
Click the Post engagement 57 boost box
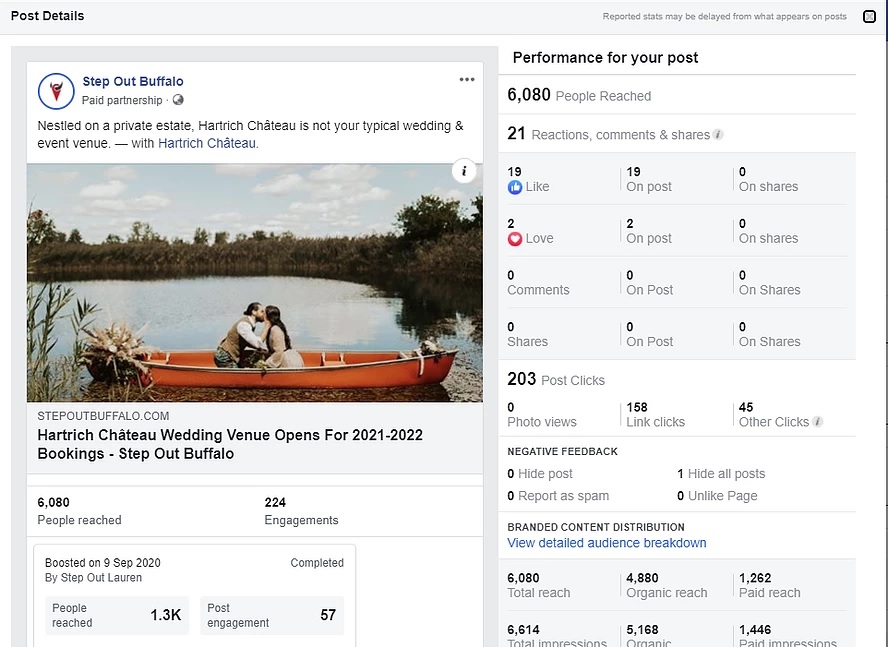[272, 615]
